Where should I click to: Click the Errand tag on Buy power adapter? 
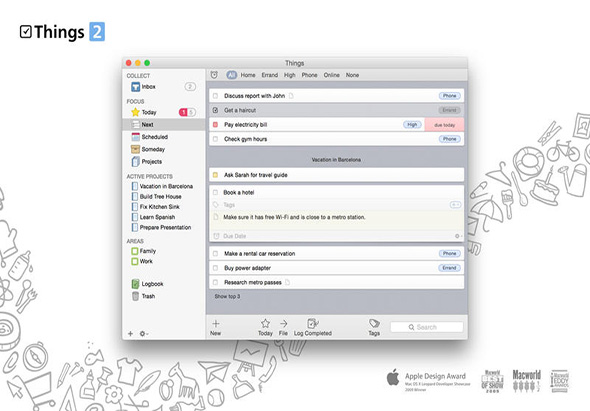(450, 268)
